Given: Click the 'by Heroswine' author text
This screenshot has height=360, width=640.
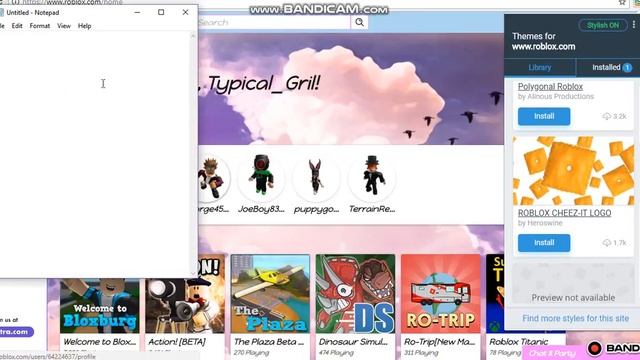Looking at the screenshot, I should (540, 223).
